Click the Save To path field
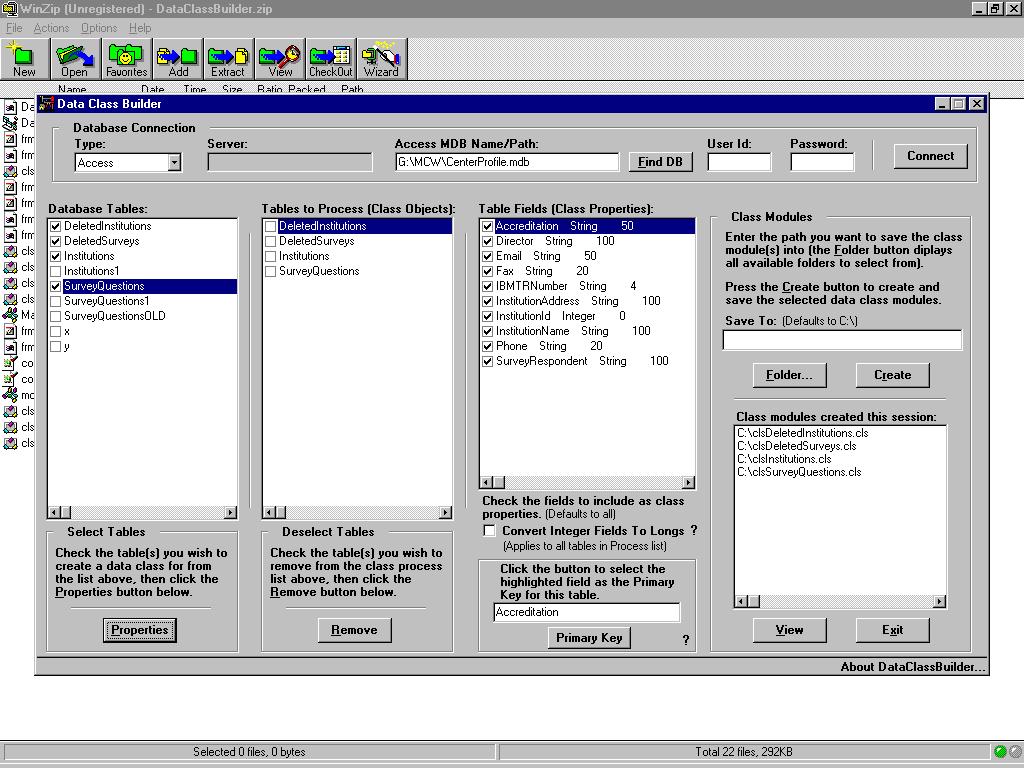Screen dimensions: 1024x768 point(842,340)
